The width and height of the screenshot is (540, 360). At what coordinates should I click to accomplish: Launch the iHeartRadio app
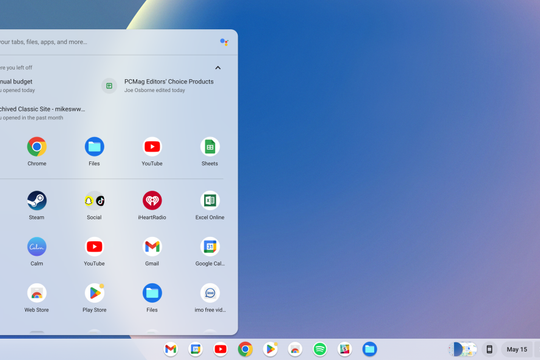coord(152,200)
